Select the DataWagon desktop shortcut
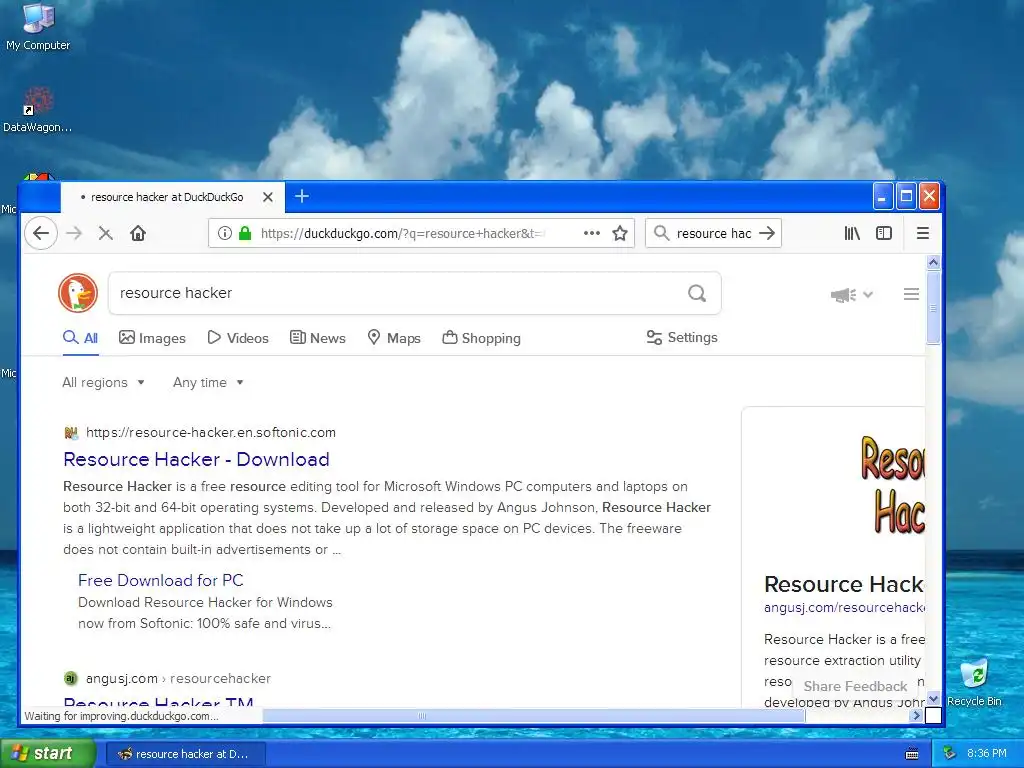The width and height of the screenshot is (1024, 768). click(x=37, y=110)
